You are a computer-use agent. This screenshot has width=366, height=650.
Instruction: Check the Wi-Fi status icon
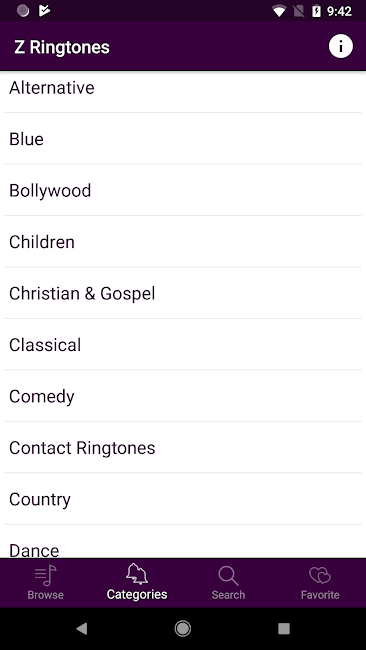(279, 11)
